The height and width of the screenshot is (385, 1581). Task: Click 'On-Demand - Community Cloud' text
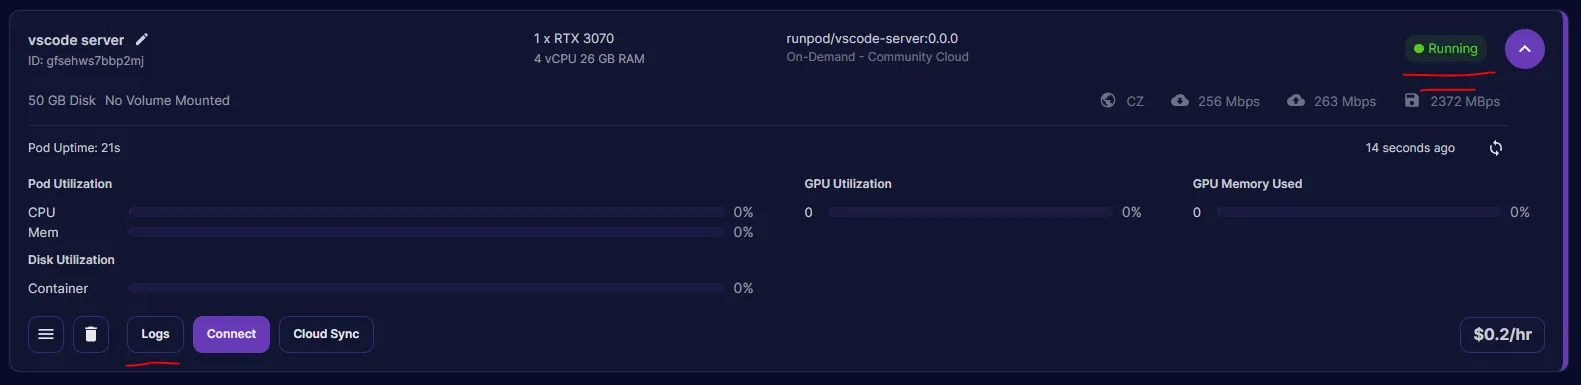coord(877,57)
